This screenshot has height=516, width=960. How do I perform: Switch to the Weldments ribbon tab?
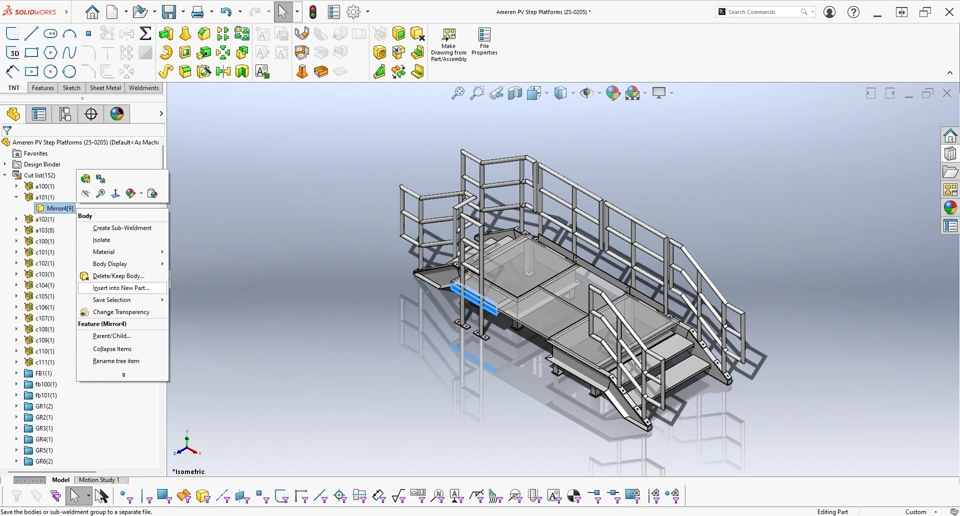pos(144,88)
